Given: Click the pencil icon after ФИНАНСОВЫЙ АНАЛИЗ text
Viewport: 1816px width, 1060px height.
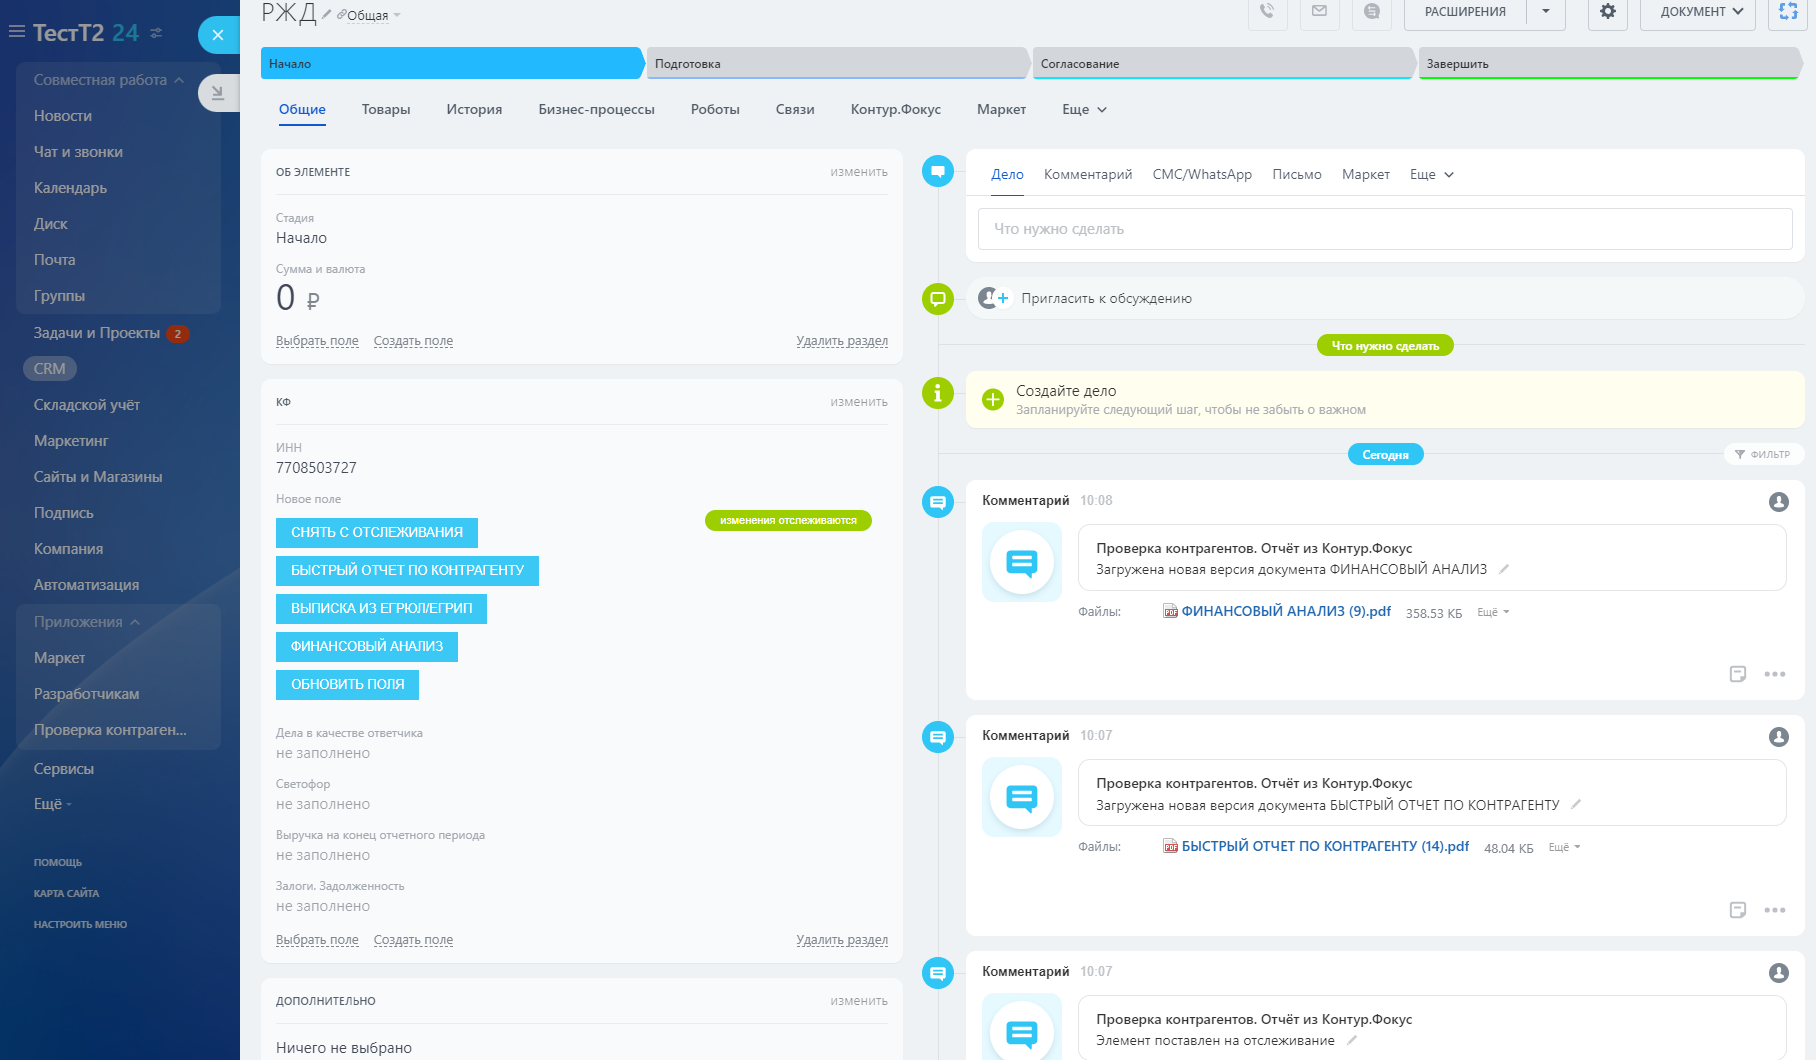Looking at the screenshot, I should (x=1503, y=569).
